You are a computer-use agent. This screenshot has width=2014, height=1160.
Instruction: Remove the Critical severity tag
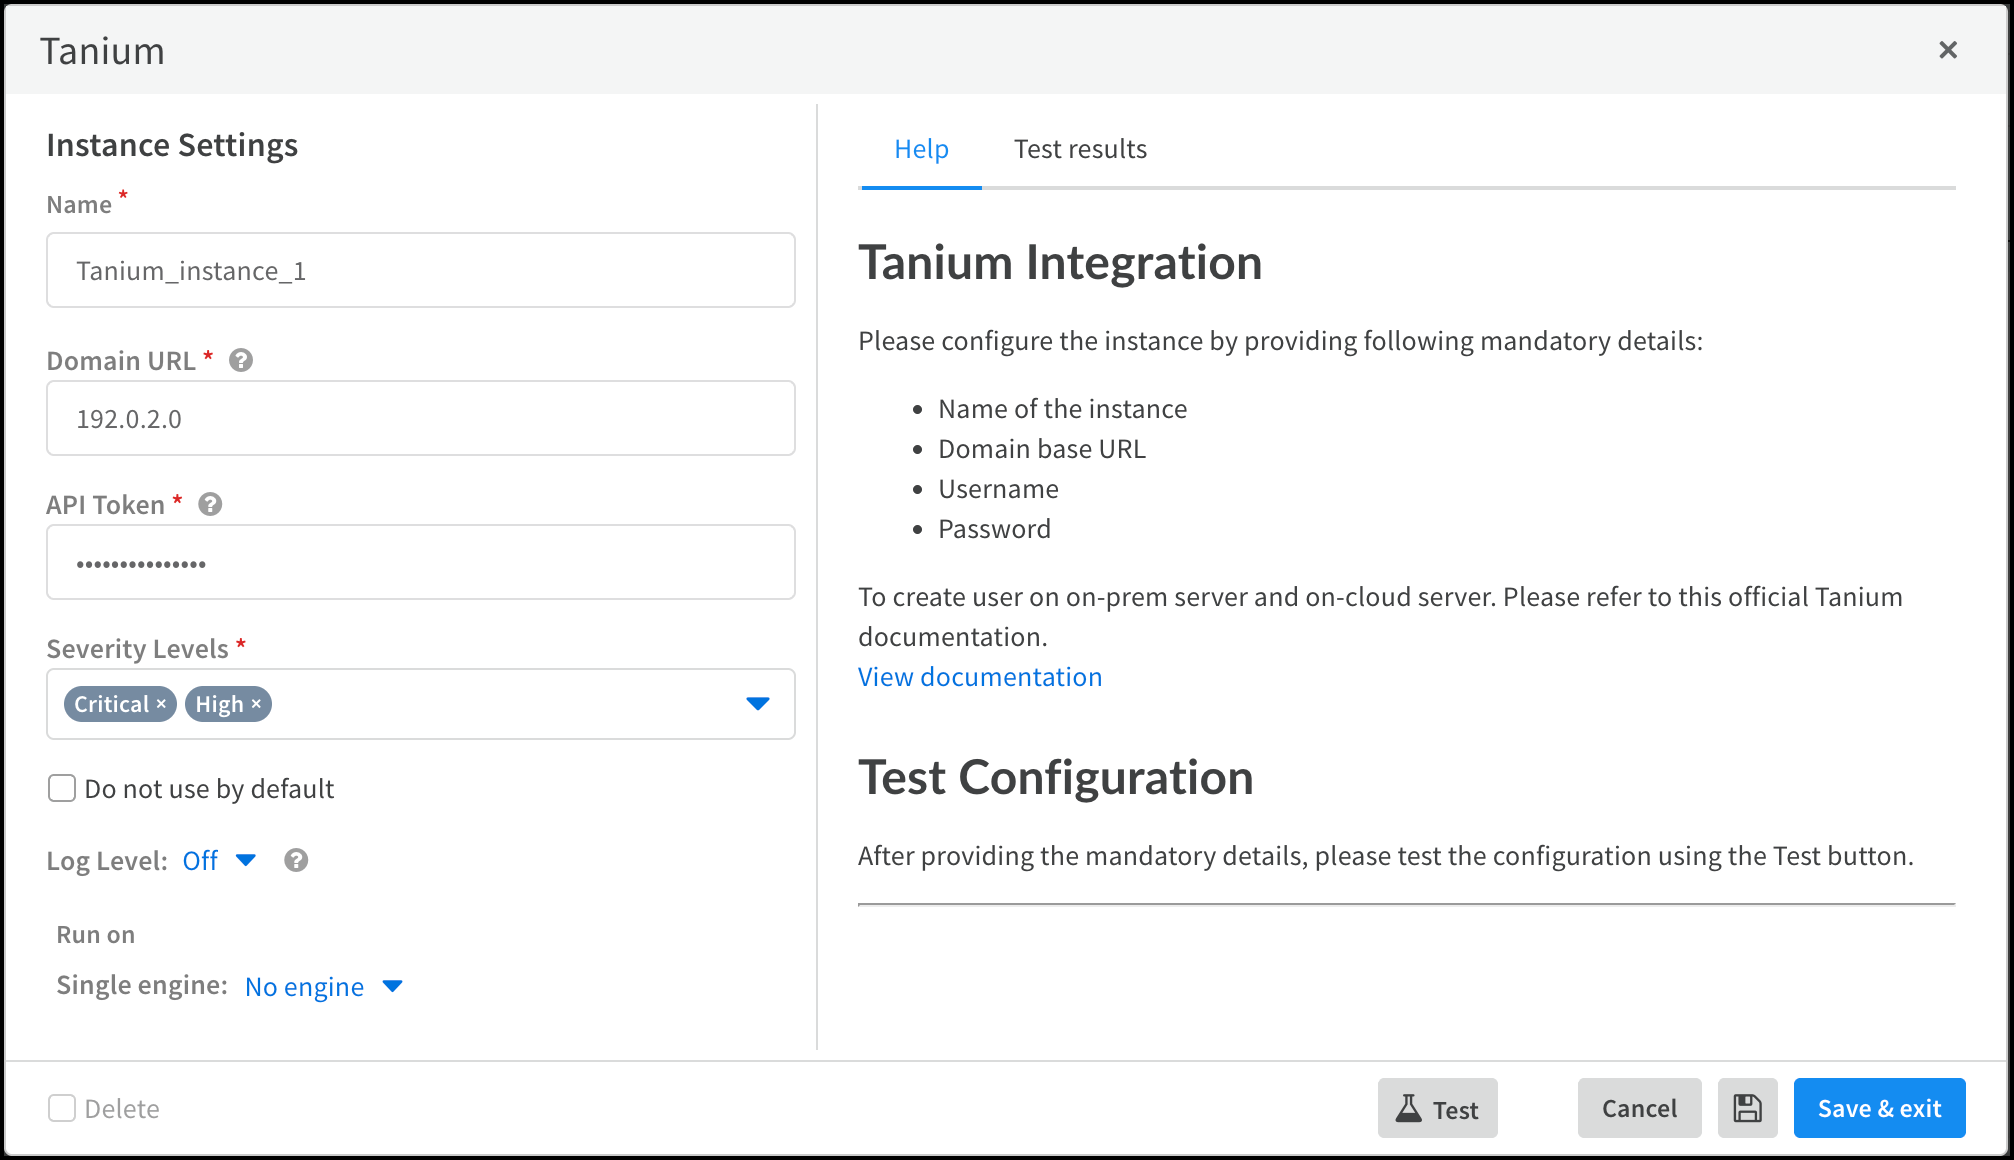pyautogui.click(x=161, y=704)
